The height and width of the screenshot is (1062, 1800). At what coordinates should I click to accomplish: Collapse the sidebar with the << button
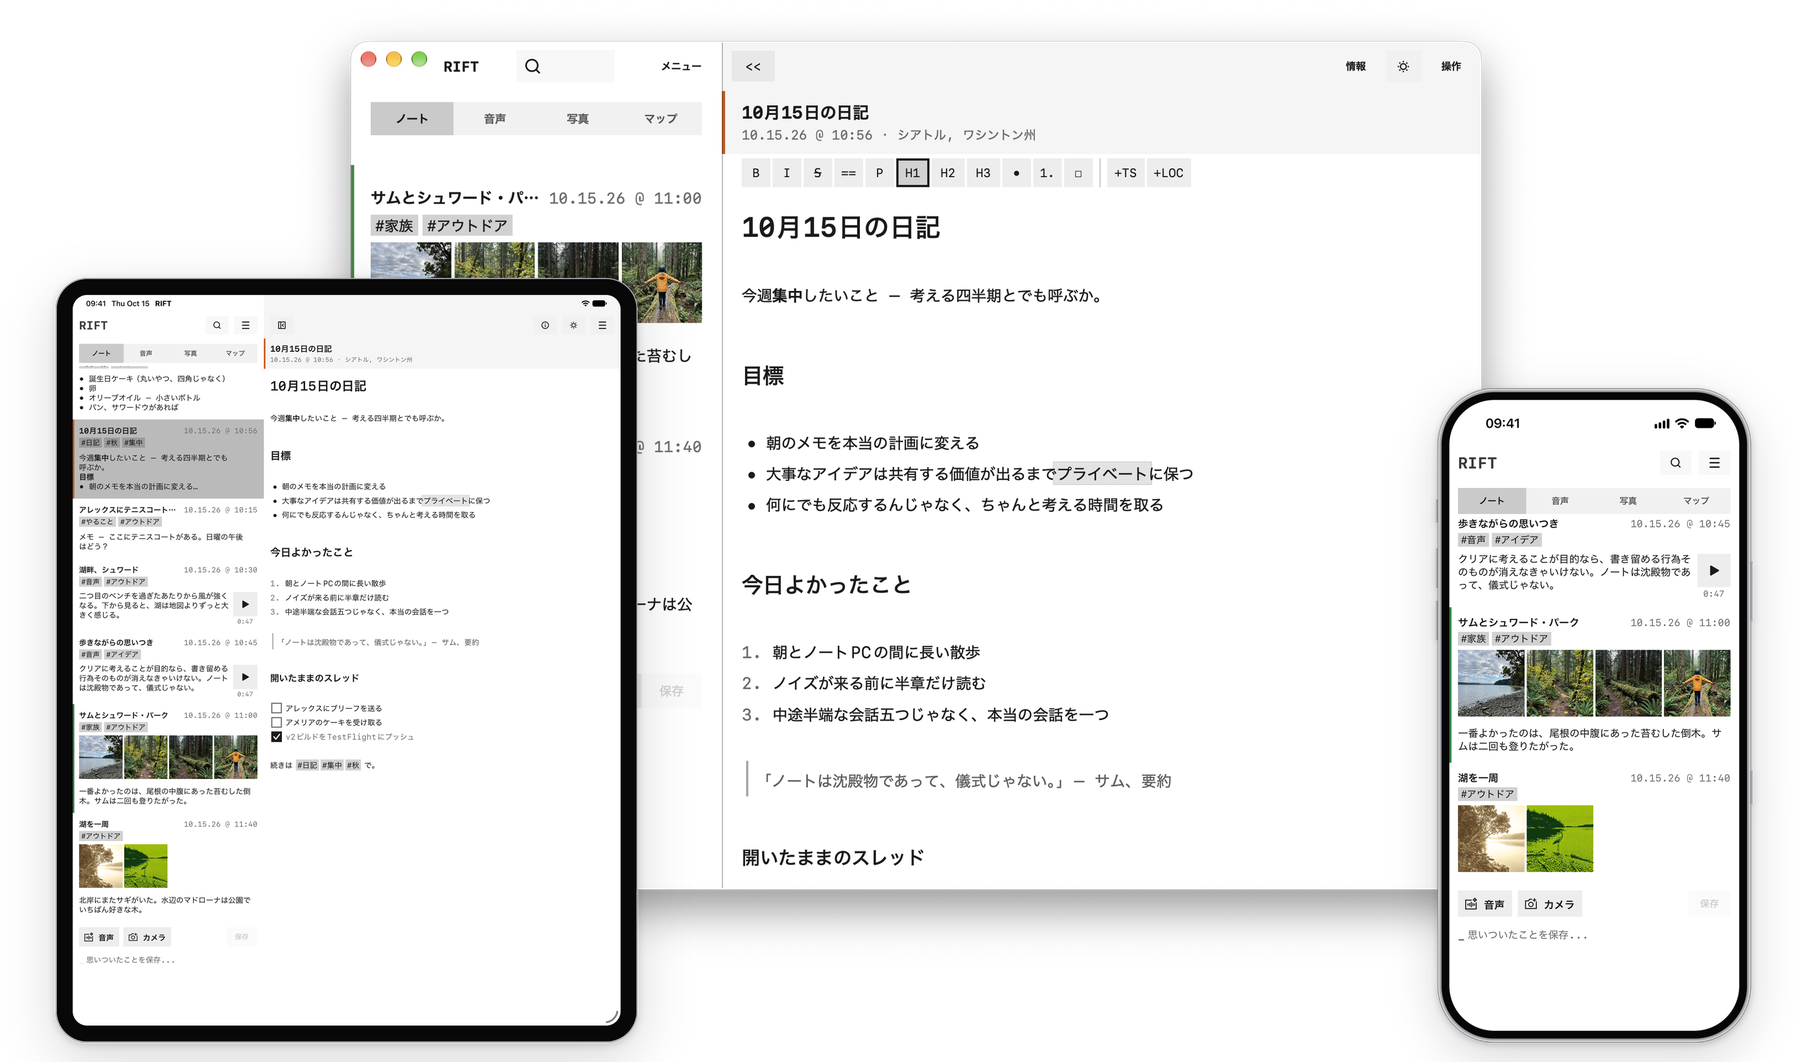[753, 67]
